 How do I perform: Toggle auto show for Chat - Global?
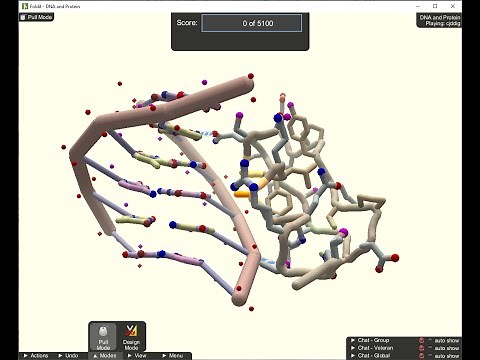(444, 356)
